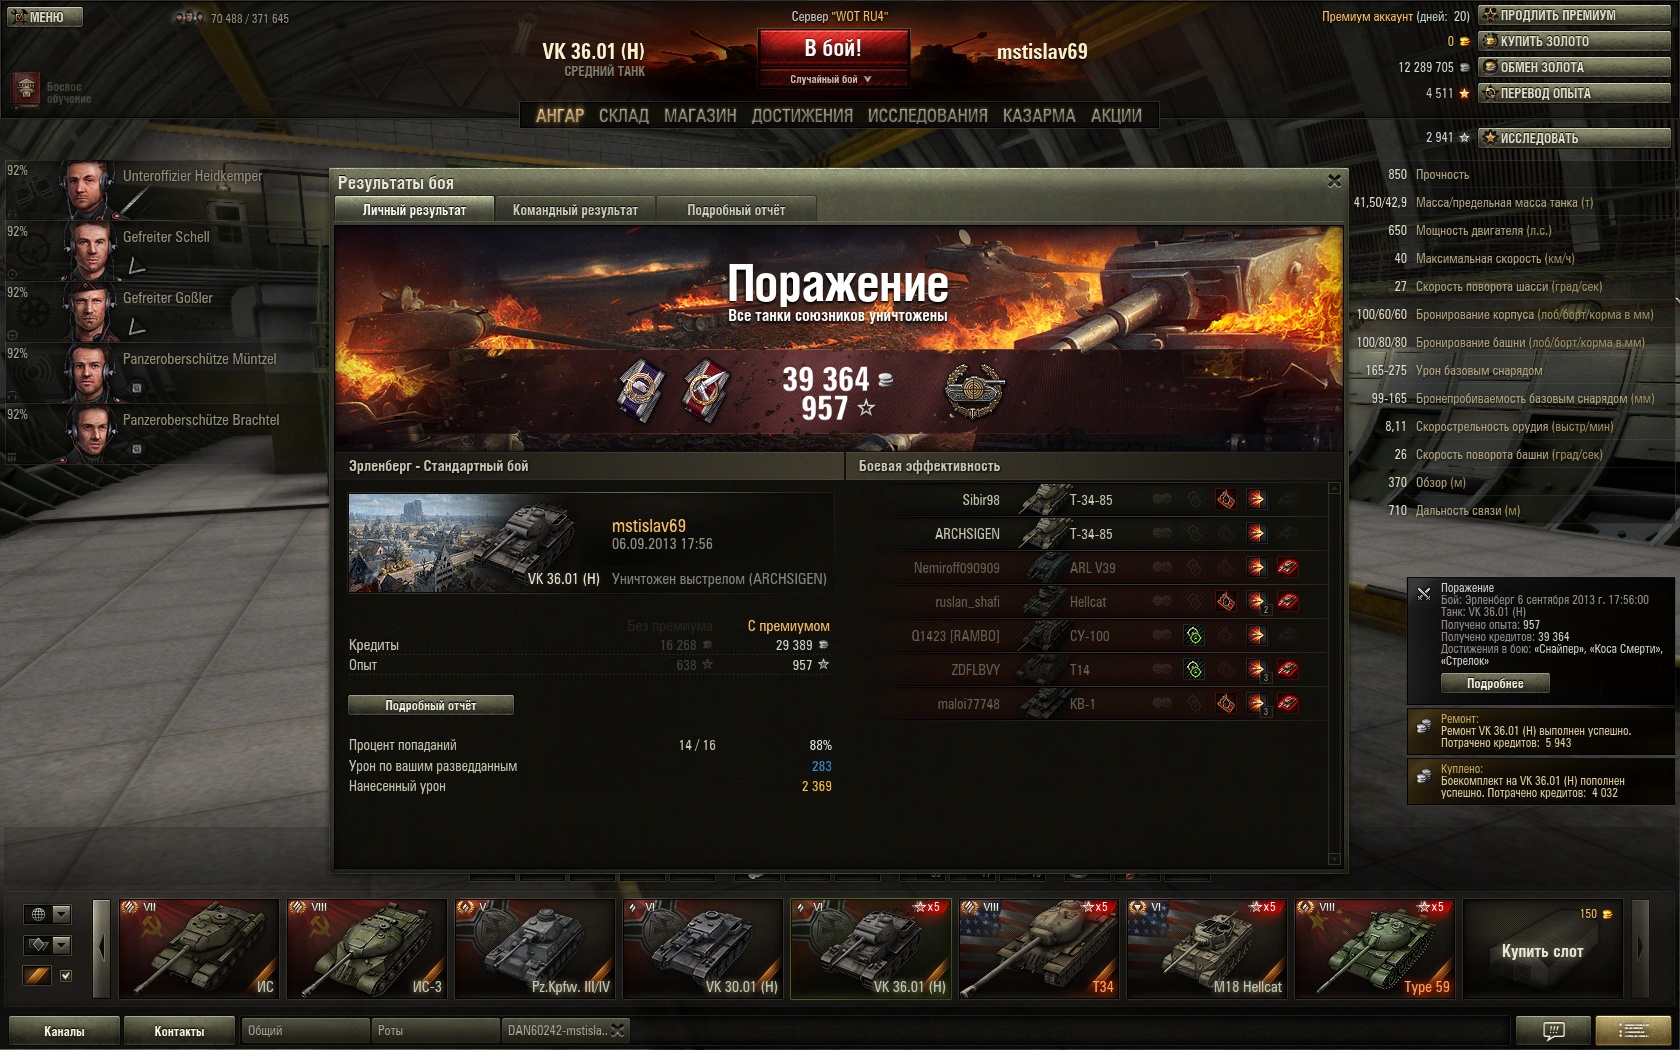Switch to Командный результат tab
This screenshot has width=1680, height=1050.
click(575, 210)
